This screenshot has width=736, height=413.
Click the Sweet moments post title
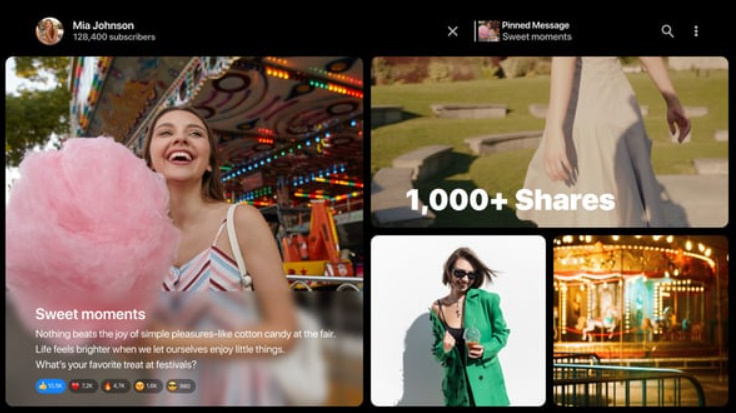click(90, 314)
